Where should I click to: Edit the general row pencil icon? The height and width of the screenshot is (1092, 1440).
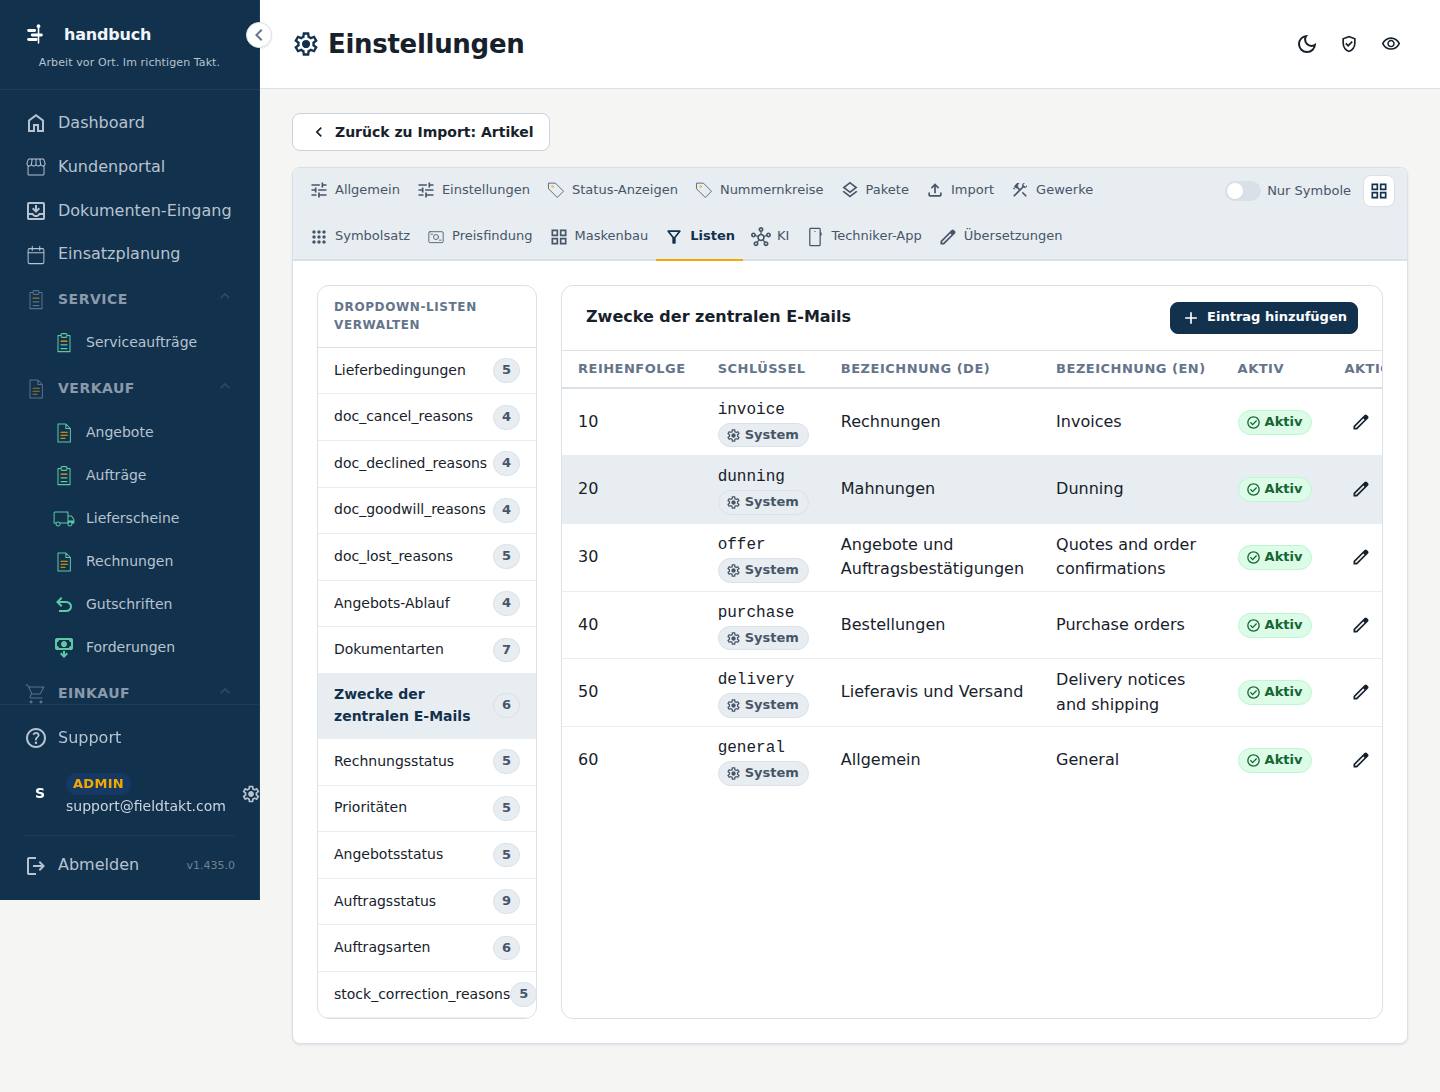(x=1361, y=760)
